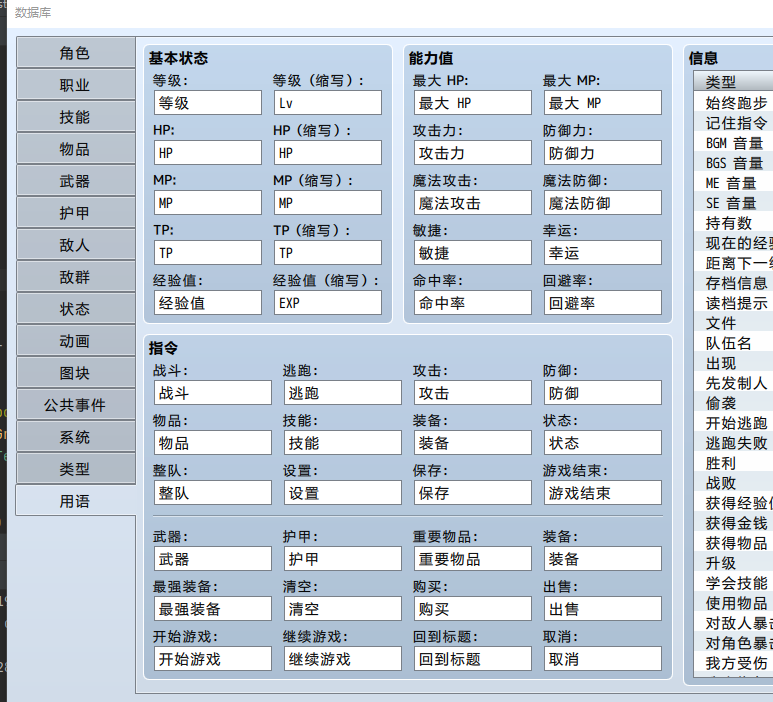Select the 始终跑步 row in 信息 list
This screenshot has width=773, height=702.
[x=734, y=103]
